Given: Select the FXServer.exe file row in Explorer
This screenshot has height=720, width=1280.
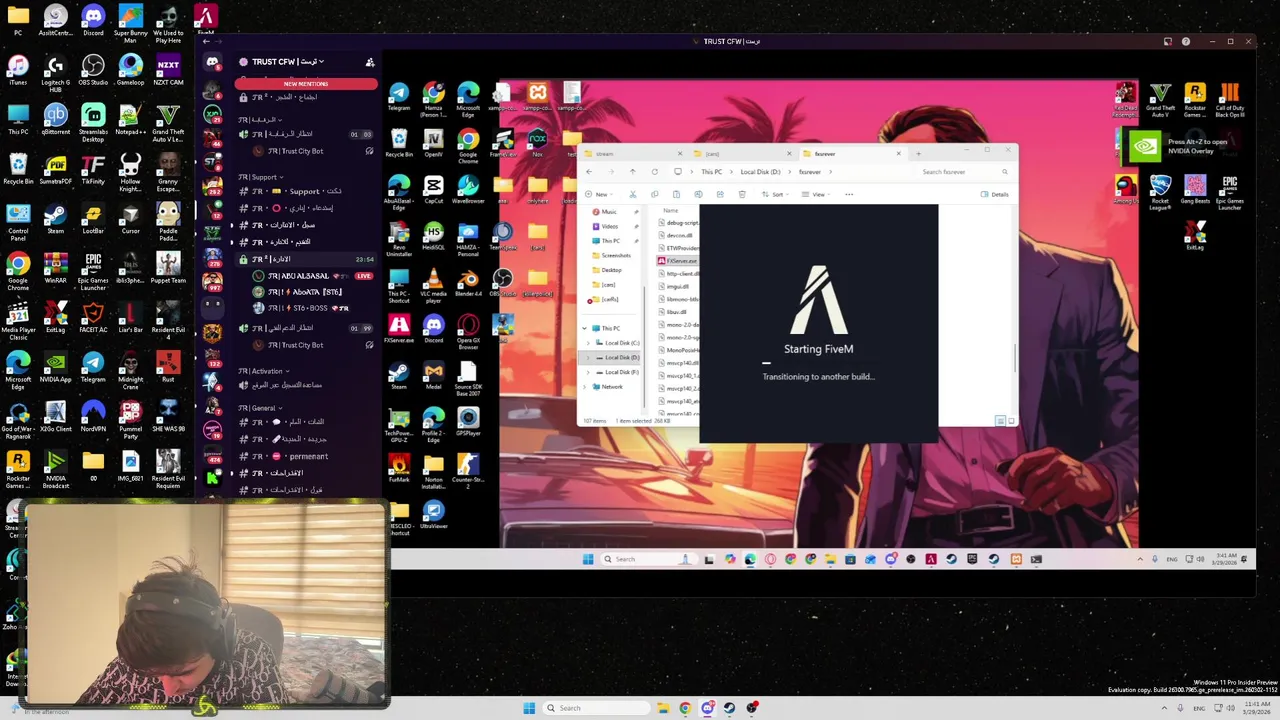Looking at the screenshot, I should point(679,260).
